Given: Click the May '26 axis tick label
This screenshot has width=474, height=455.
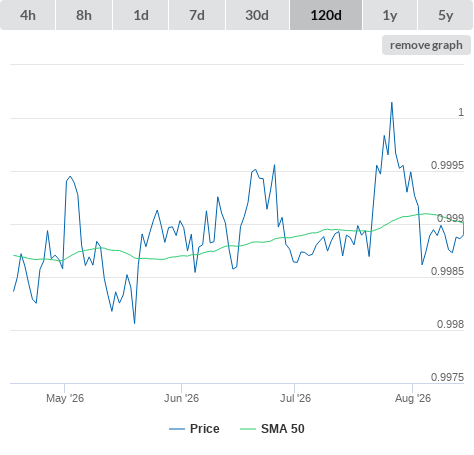Looking at the screenshot, I should [65, 398].
